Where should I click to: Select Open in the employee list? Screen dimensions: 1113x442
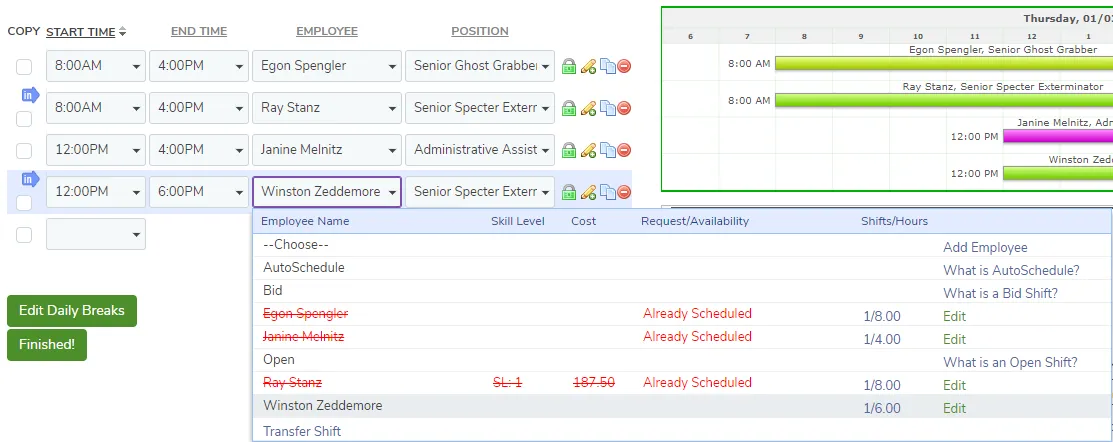[x=279, y=360]
